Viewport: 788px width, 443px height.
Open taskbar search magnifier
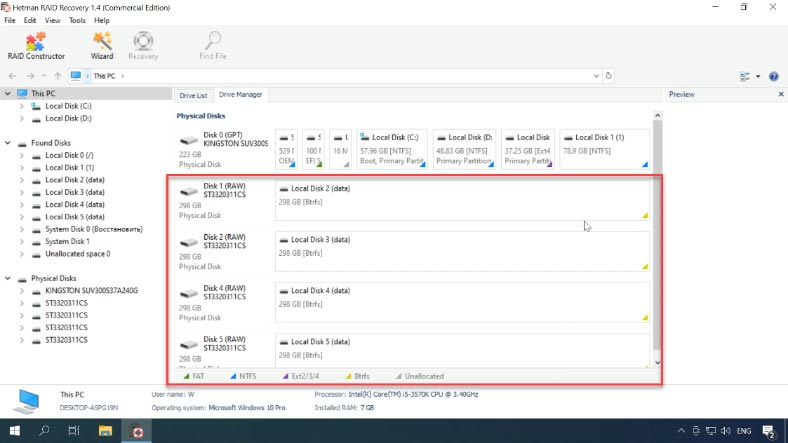44,430
